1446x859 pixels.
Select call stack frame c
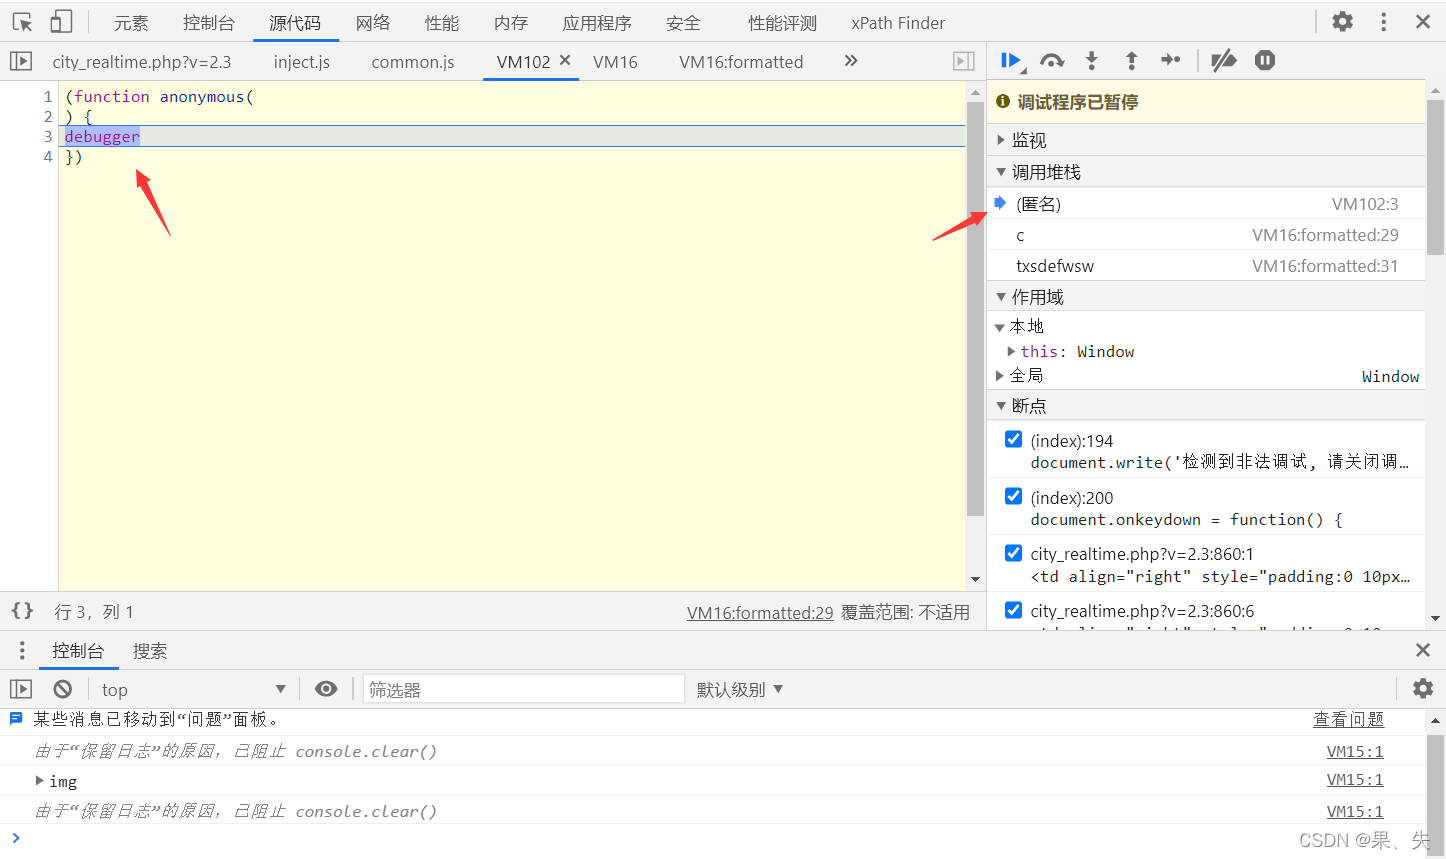[1206, 235]
